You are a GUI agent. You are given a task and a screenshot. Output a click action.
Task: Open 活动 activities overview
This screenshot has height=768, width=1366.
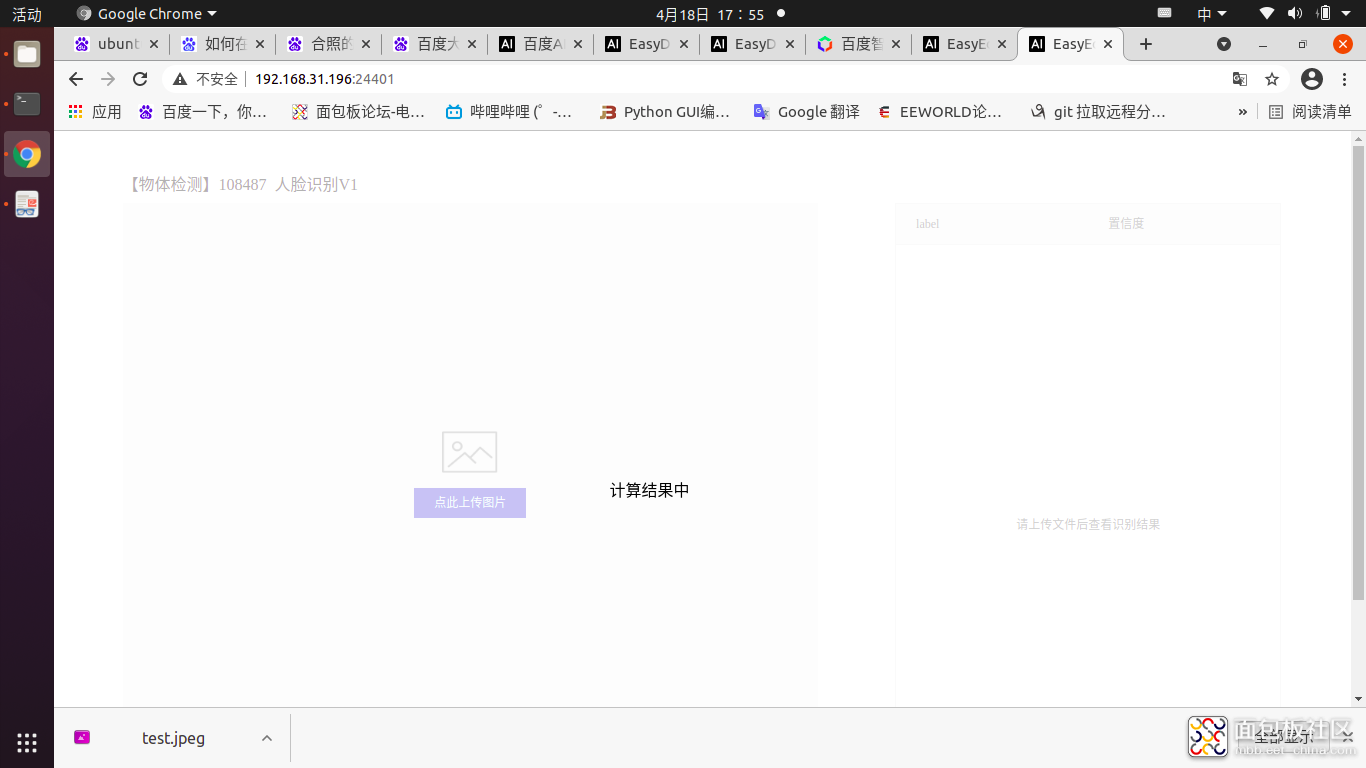click(27, 14)
